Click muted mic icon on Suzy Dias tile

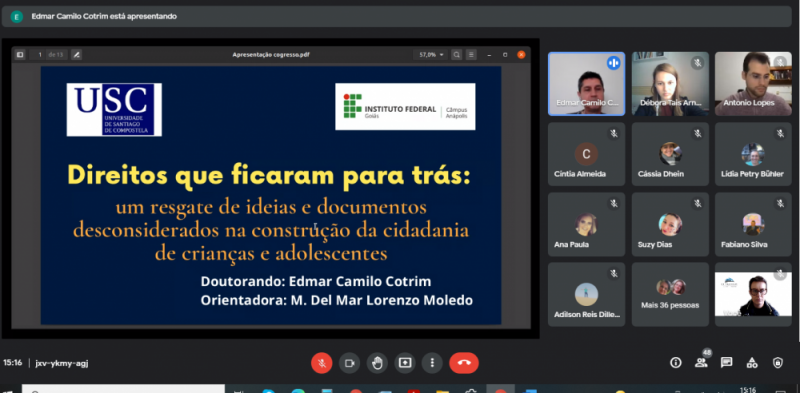coord(697,203)
